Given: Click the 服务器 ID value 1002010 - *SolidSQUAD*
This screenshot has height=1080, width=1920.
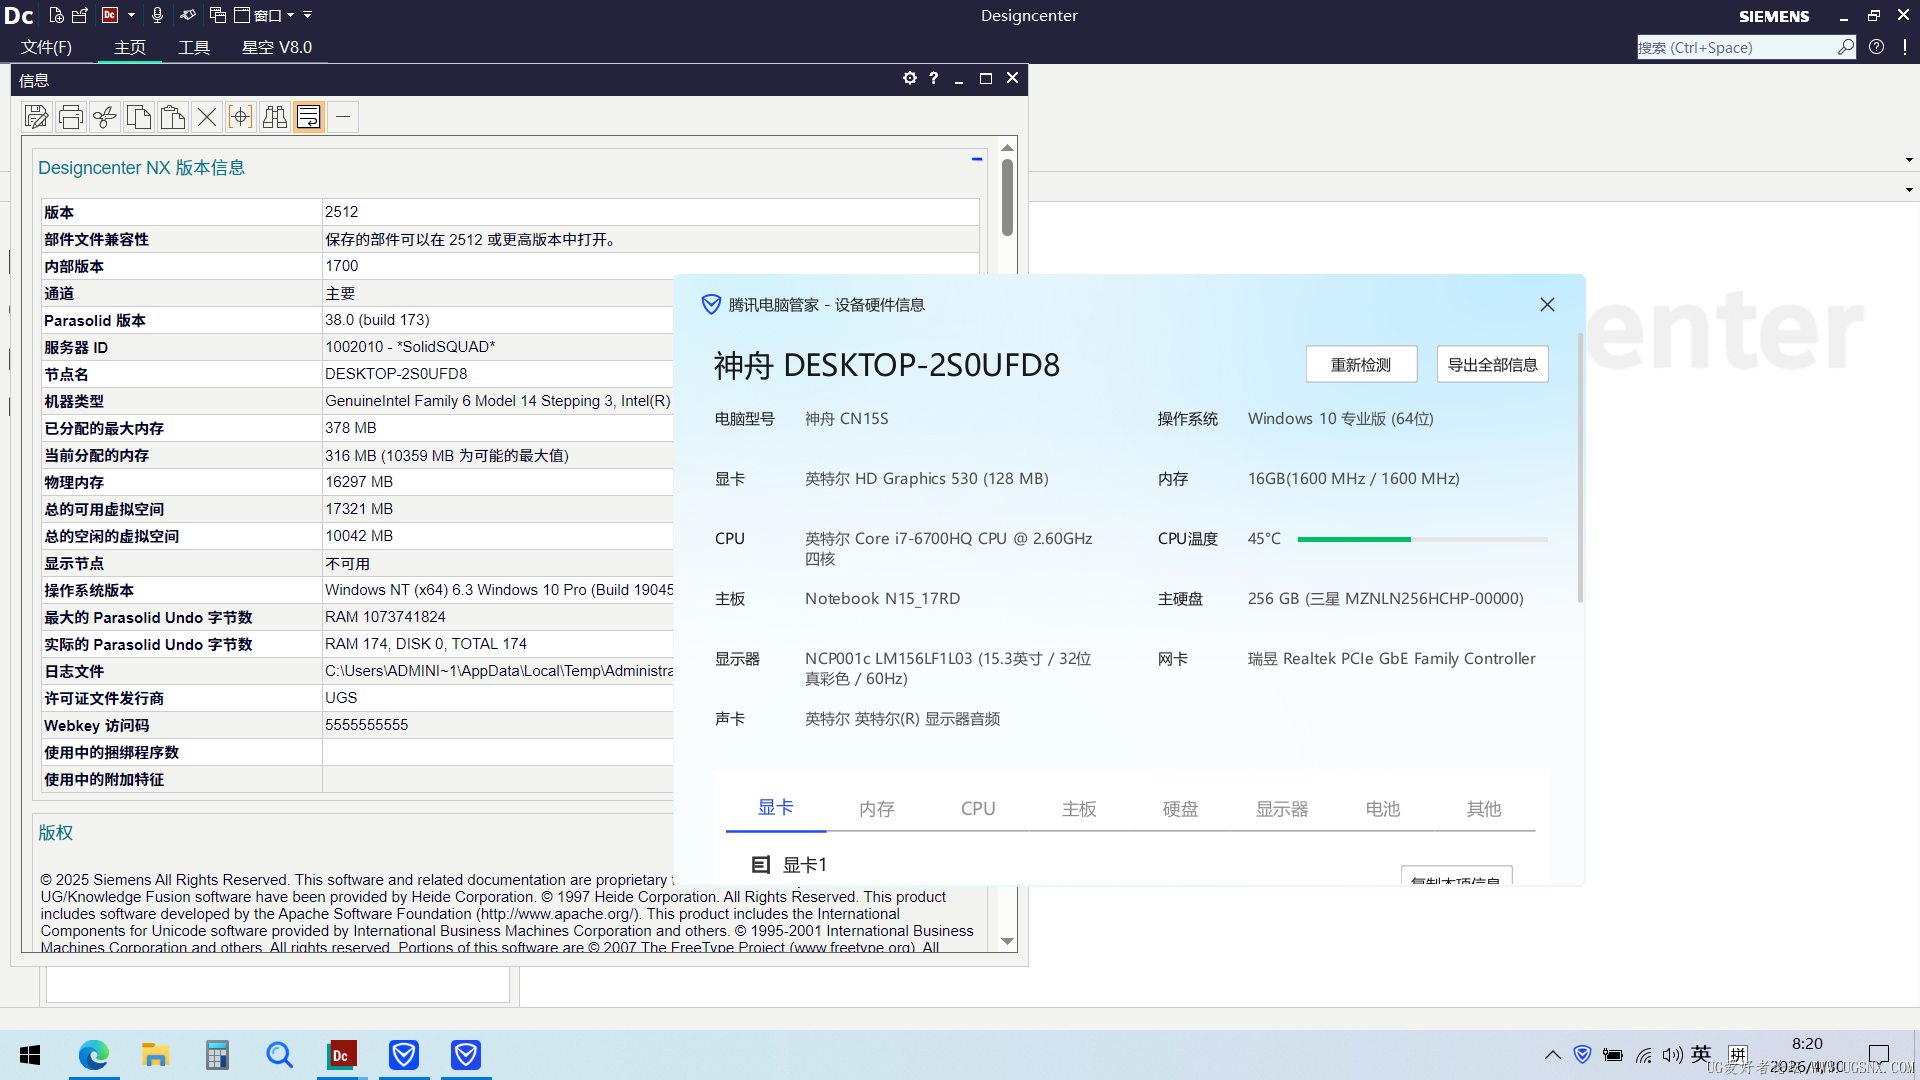Looking at the screenshot, I should coord(410,347).
